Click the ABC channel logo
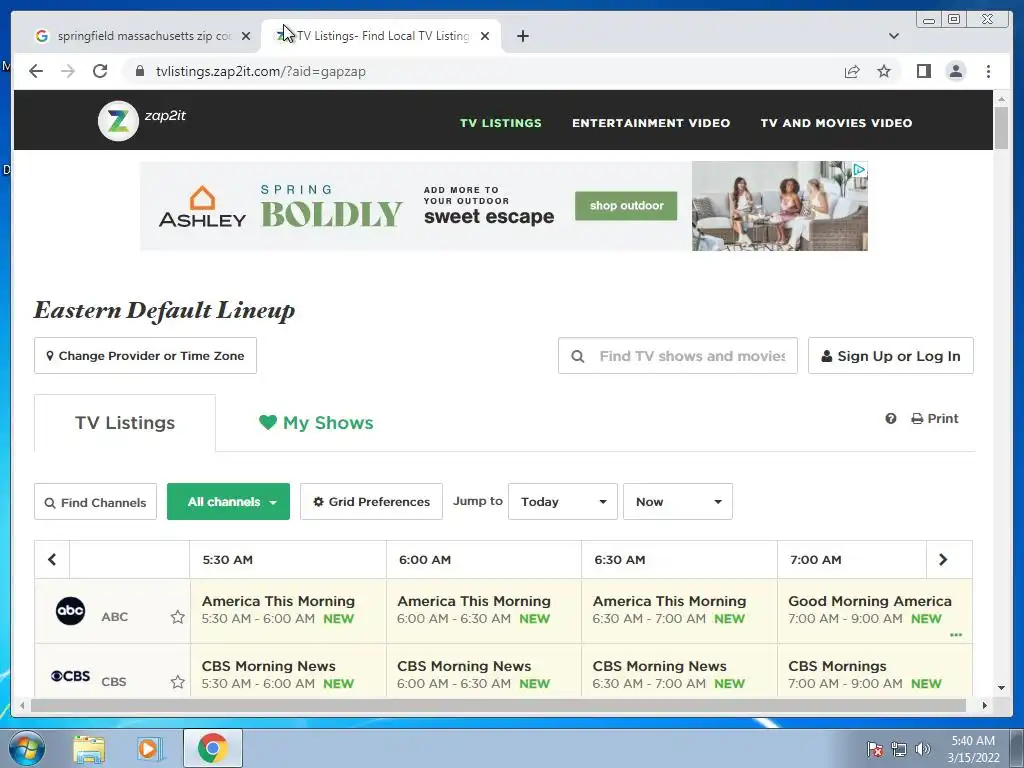 click(x=71, y=611)
